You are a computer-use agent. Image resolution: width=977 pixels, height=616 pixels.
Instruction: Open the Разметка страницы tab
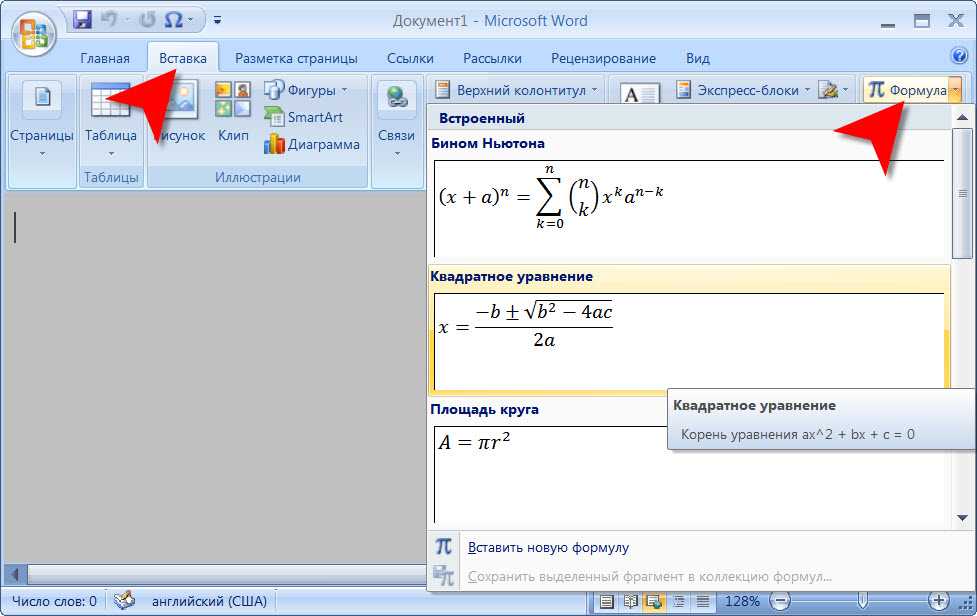pyautogui.click(x=296, y=58)
